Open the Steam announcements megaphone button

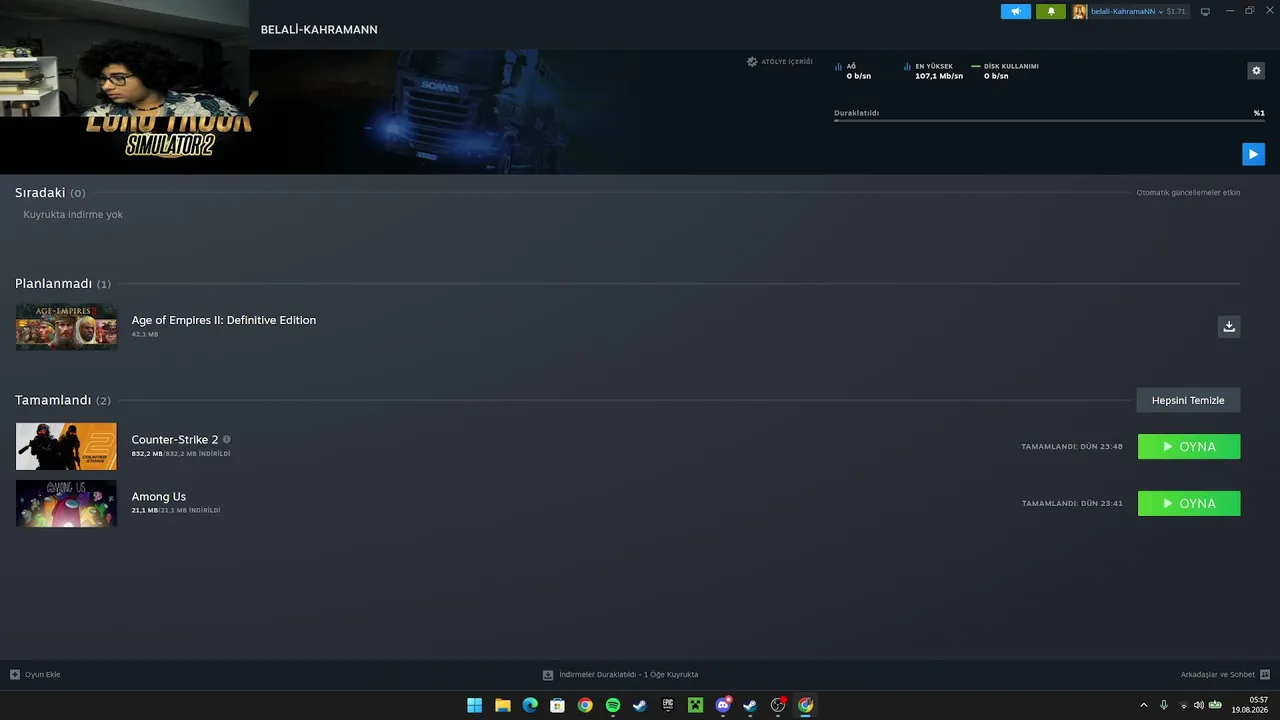pyautogui.click(x=1015, y=12)
